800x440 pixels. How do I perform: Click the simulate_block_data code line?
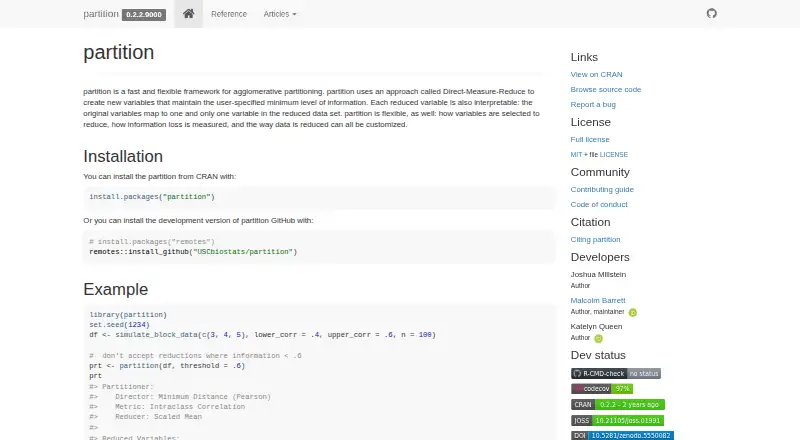(x=262, y=335)
